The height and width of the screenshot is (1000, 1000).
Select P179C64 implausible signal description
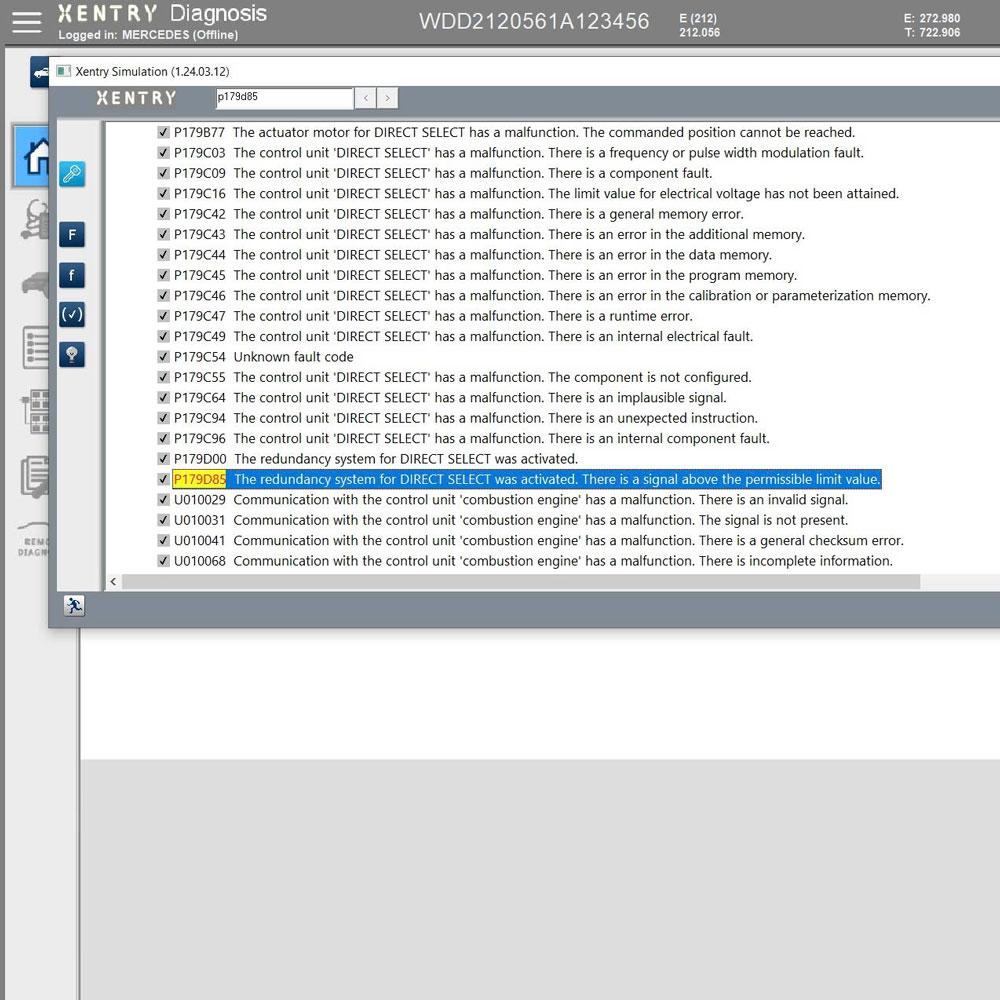[480, 398]
